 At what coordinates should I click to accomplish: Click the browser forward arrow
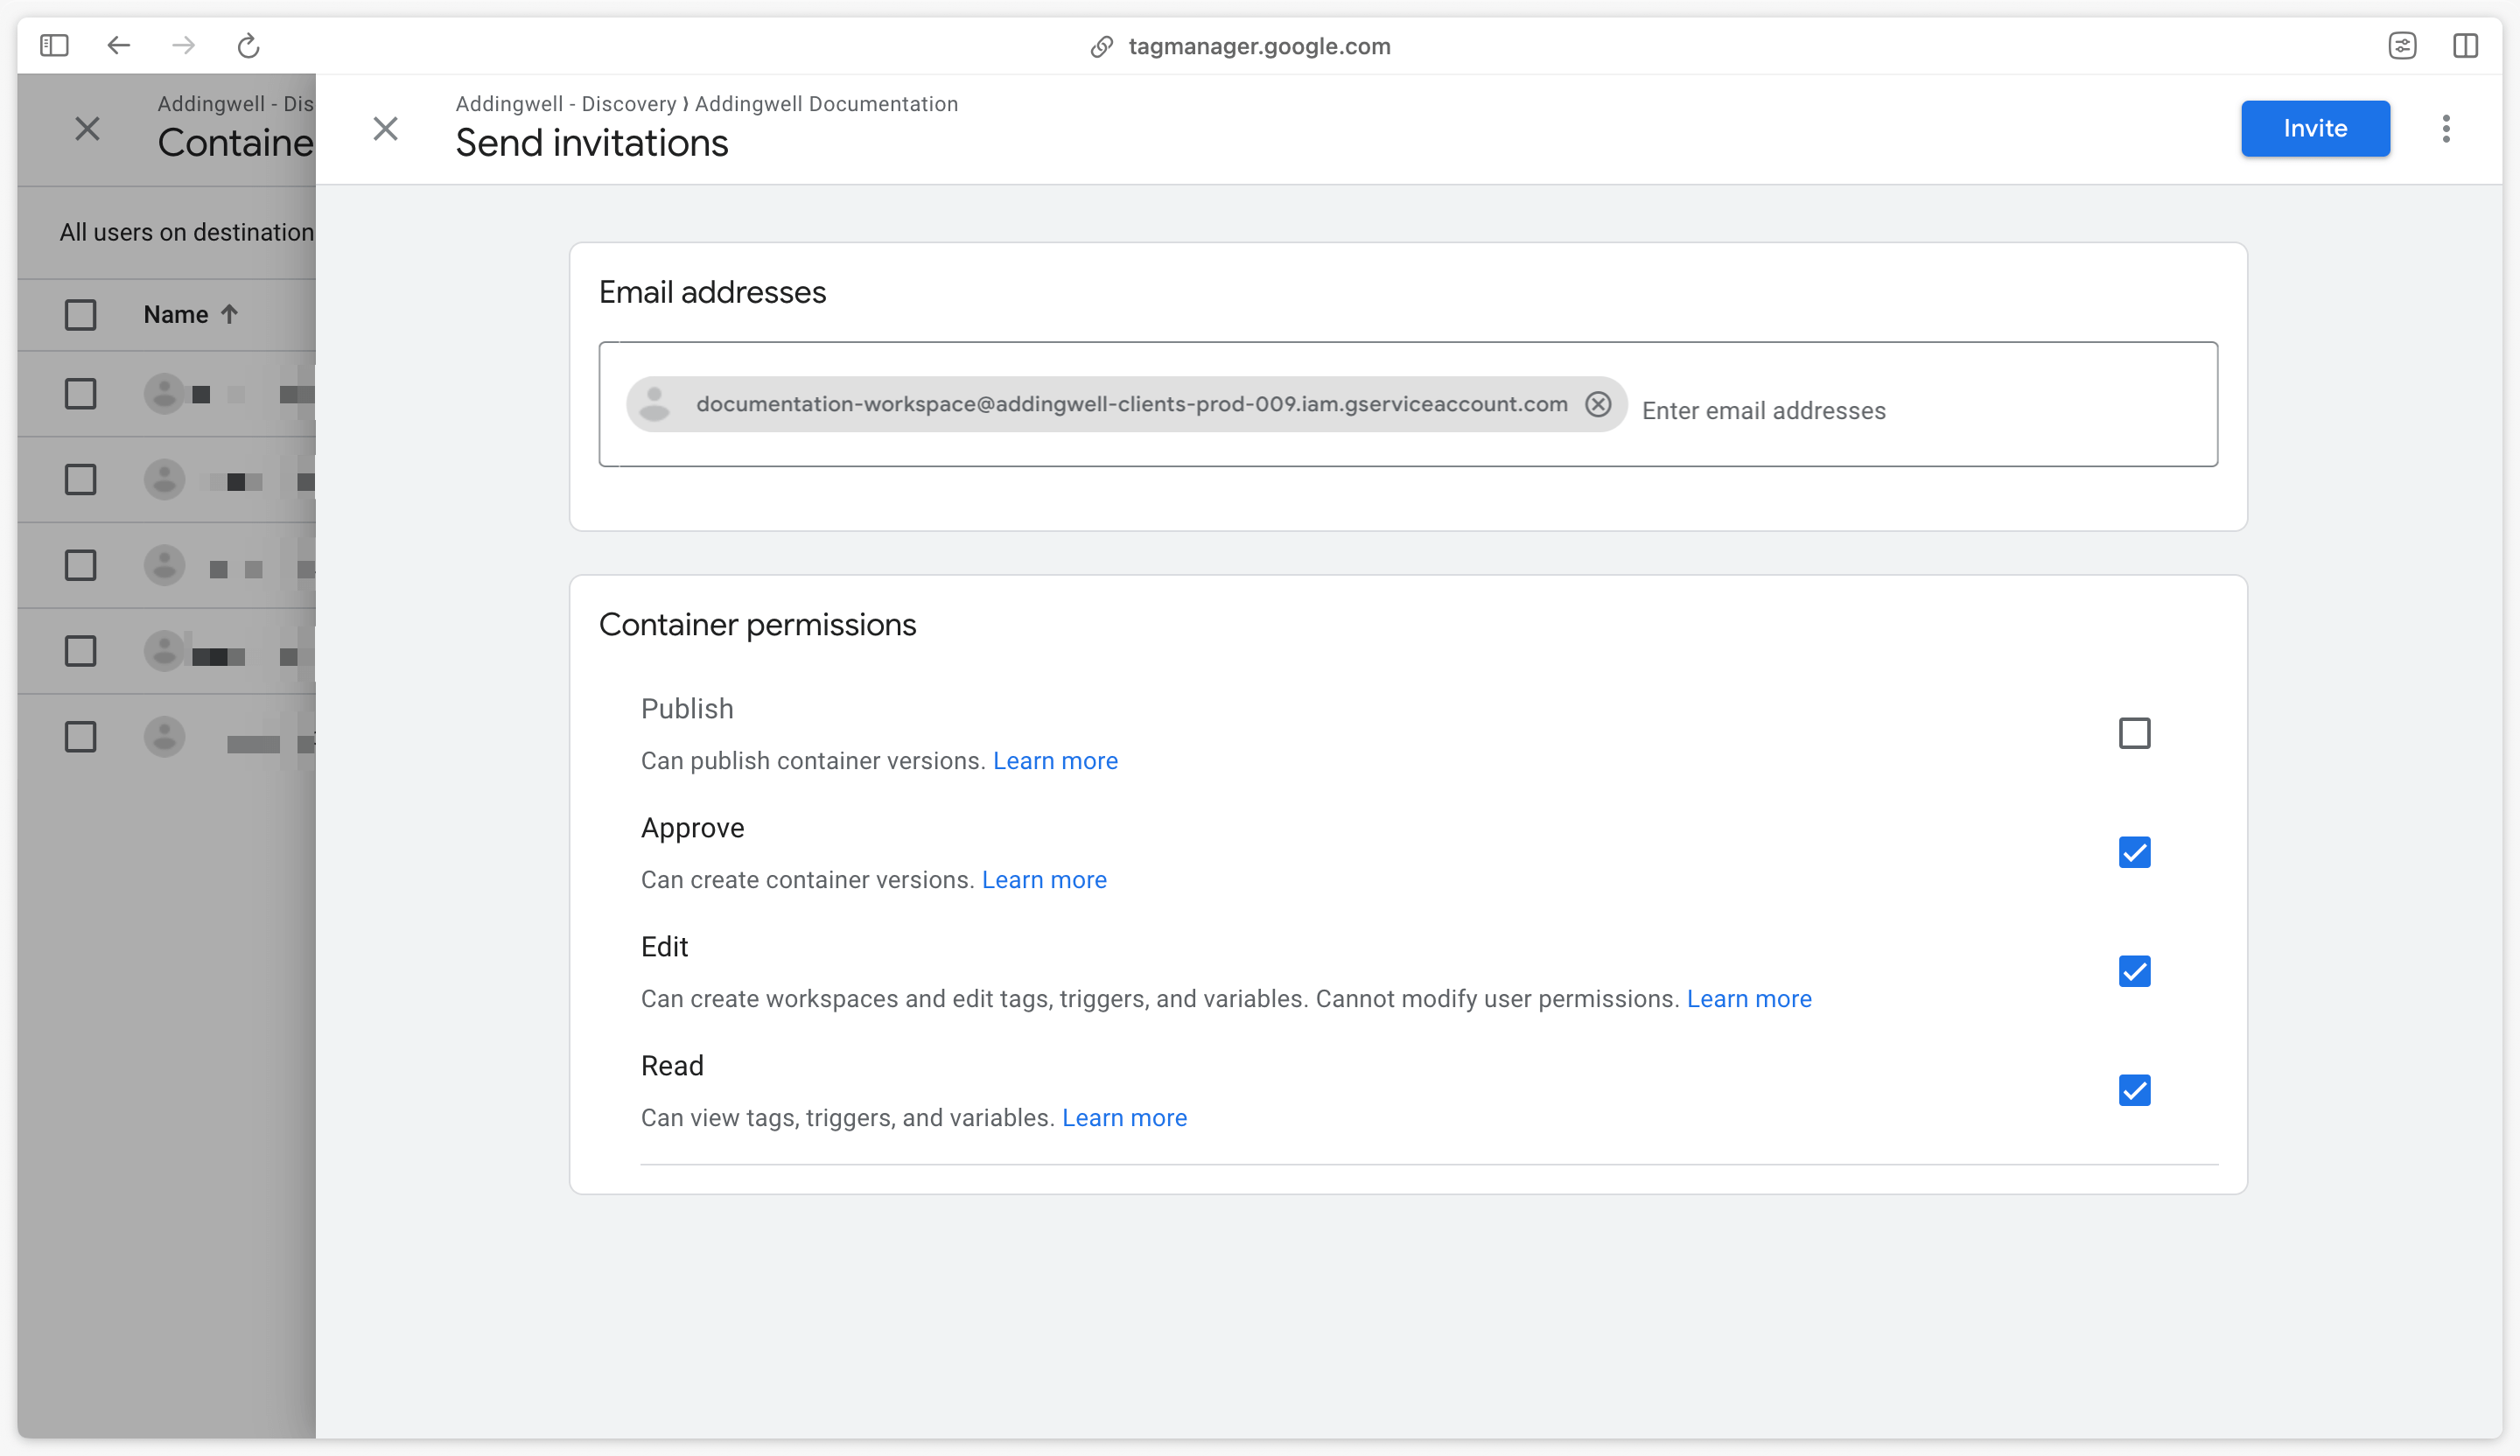coord(183,45)
